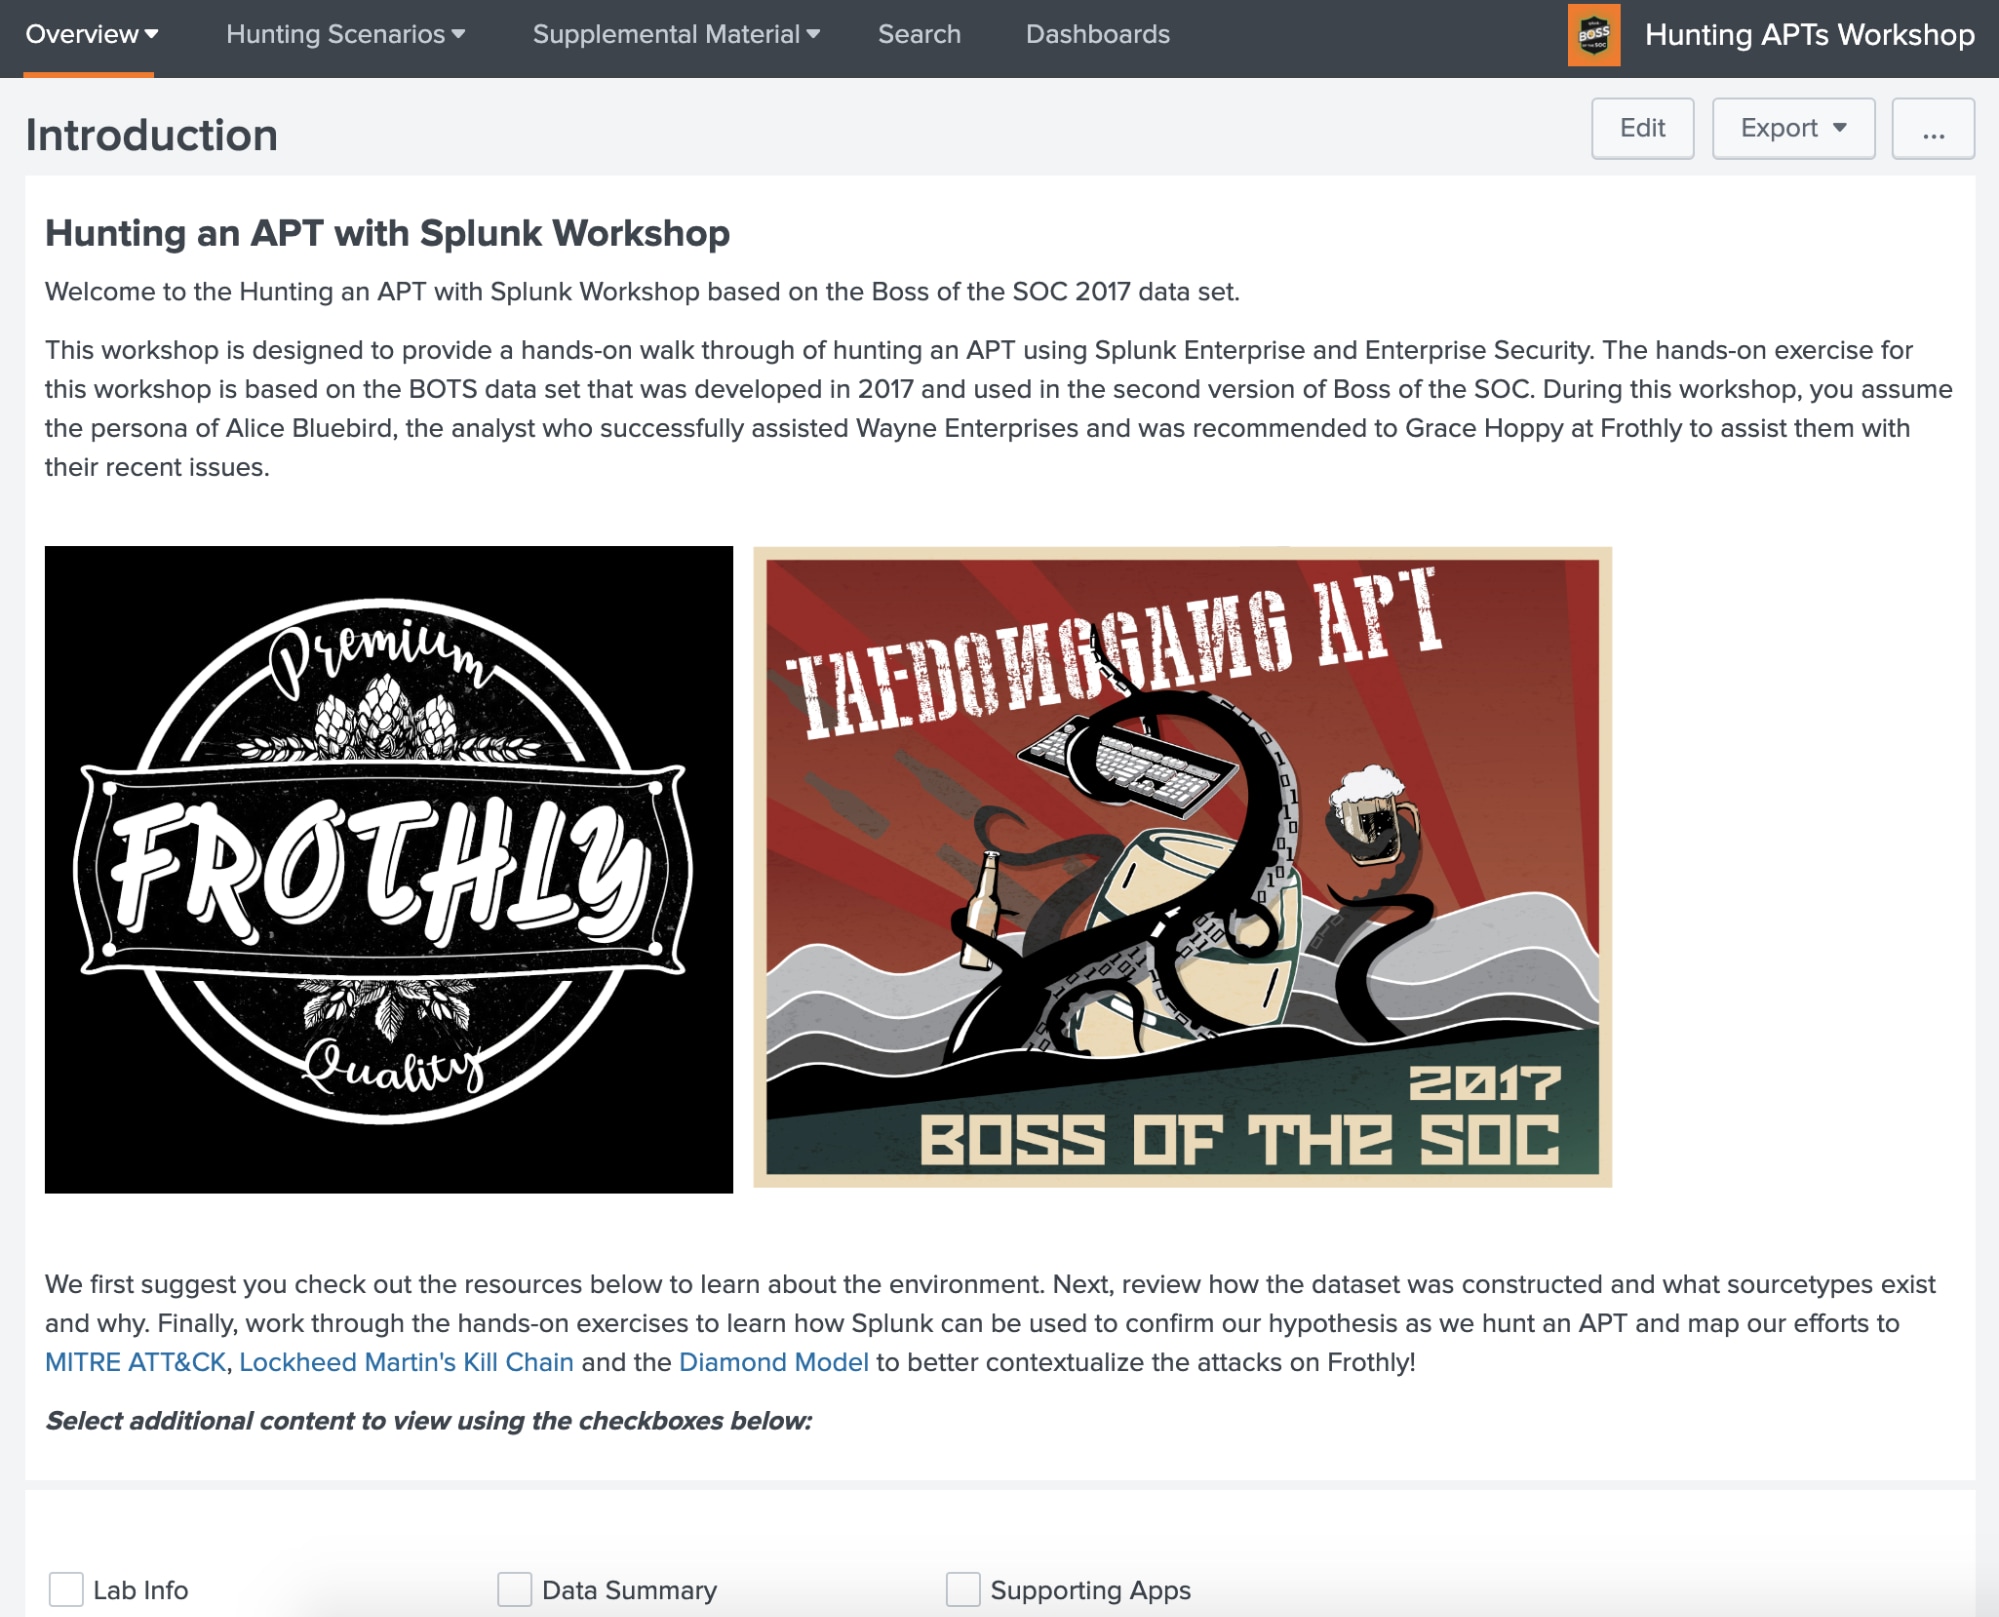
Task: Open the more options ellipsis button
Action: (1932, 128)
